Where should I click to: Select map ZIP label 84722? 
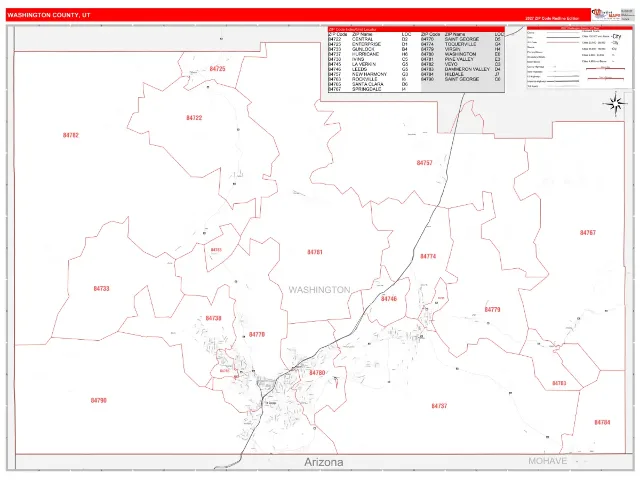point(194,118)
